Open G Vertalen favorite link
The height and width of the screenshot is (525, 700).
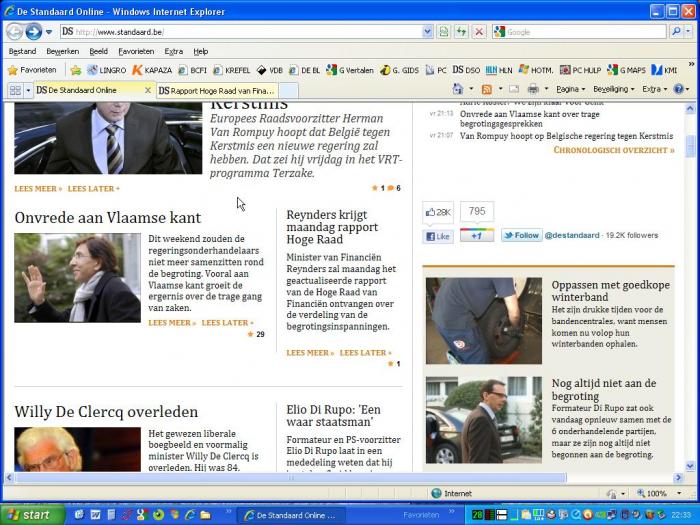click(350, 70)
